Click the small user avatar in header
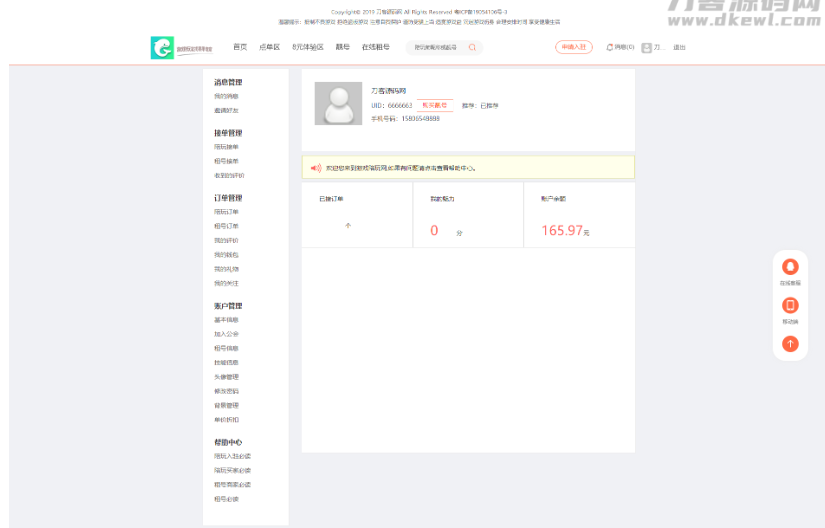This screenshot has width=825, height=528. point(647,48)
